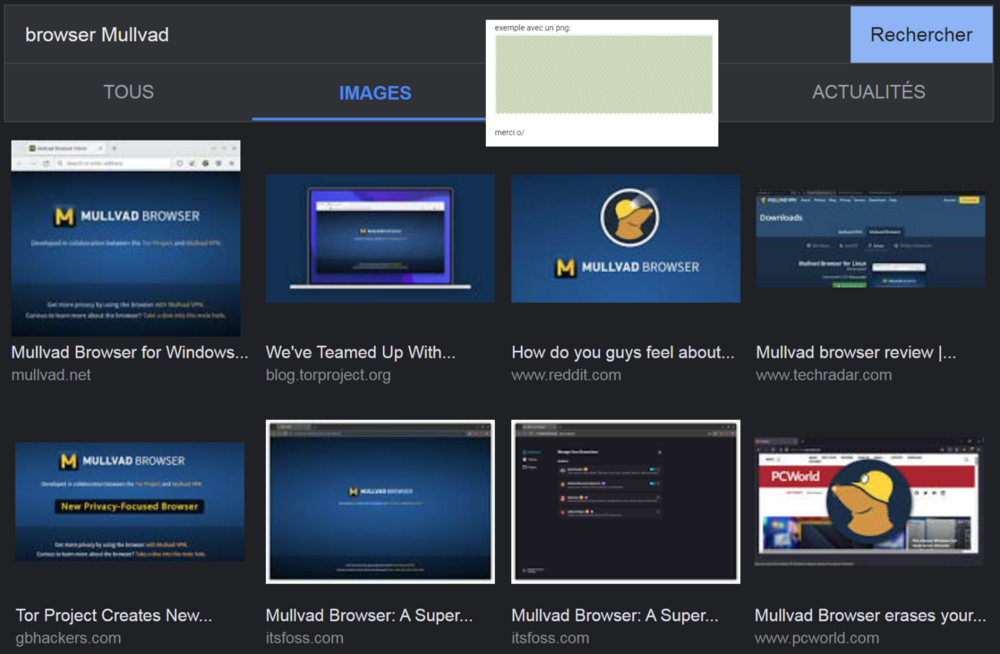This screenshot has width=1000, height=654.
Task: Open the itsfoss dark extensions screenshot thumbnail
Action: tap(626, 502)
